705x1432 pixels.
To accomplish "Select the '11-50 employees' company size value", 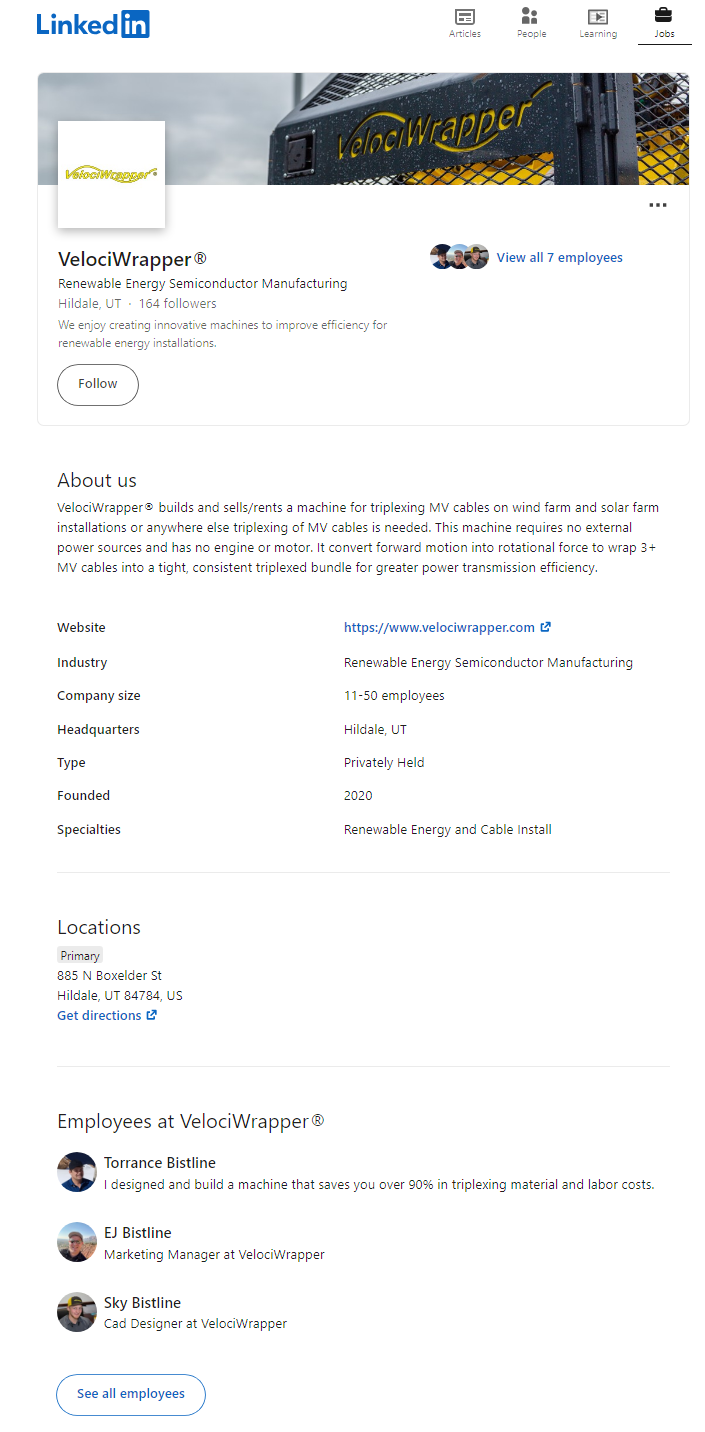I will 394,696.
